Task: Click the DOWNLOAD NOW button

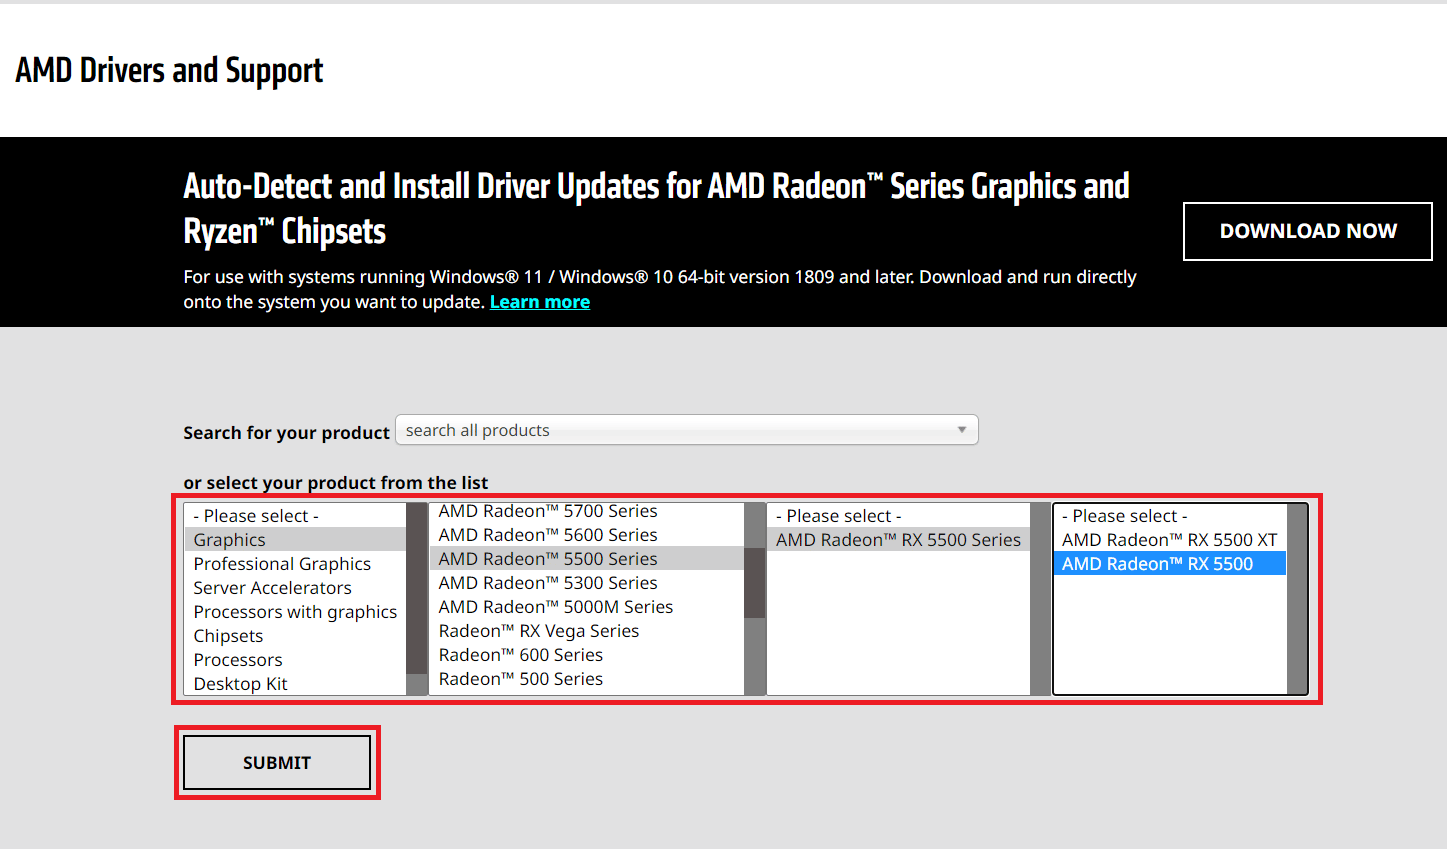Action: tap(1307, 231)
